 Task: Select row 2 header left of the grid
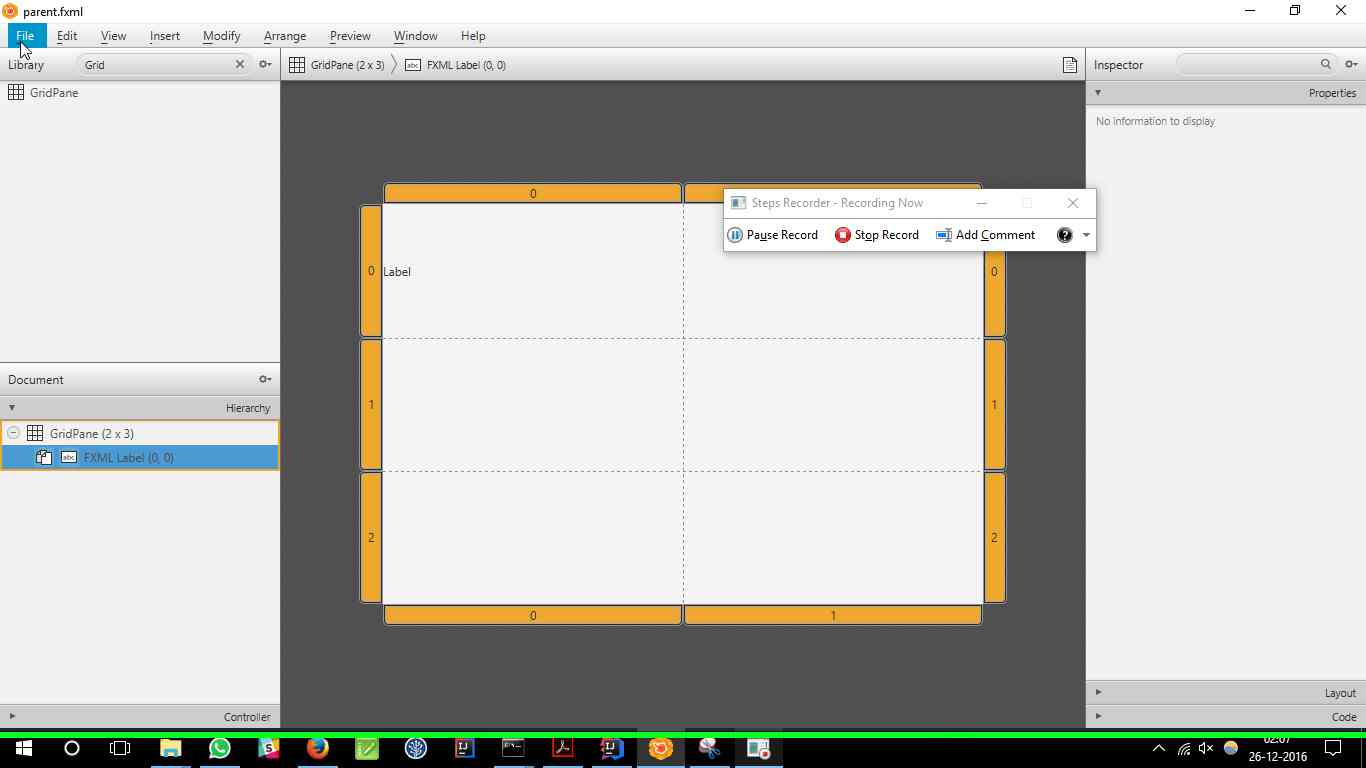pos(371,537)
